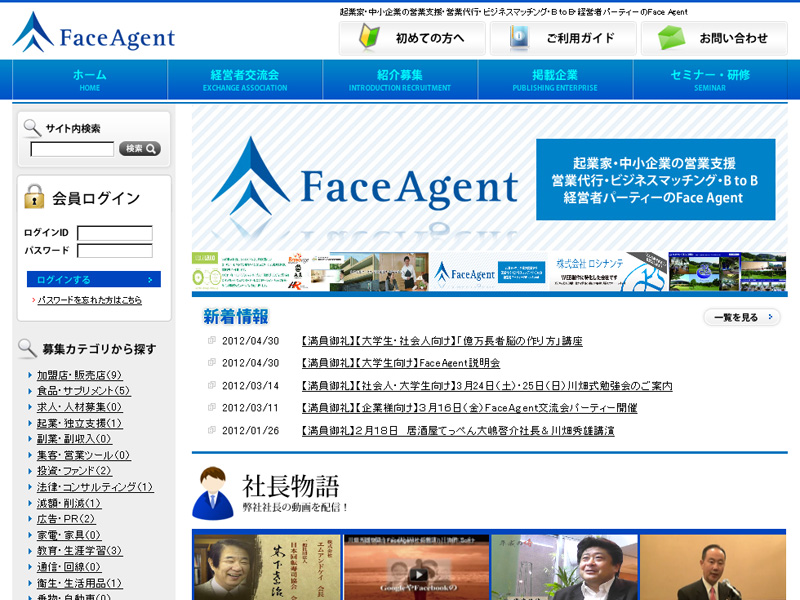Open news about 億万長者脳の作り方 講座

[442, 341]
